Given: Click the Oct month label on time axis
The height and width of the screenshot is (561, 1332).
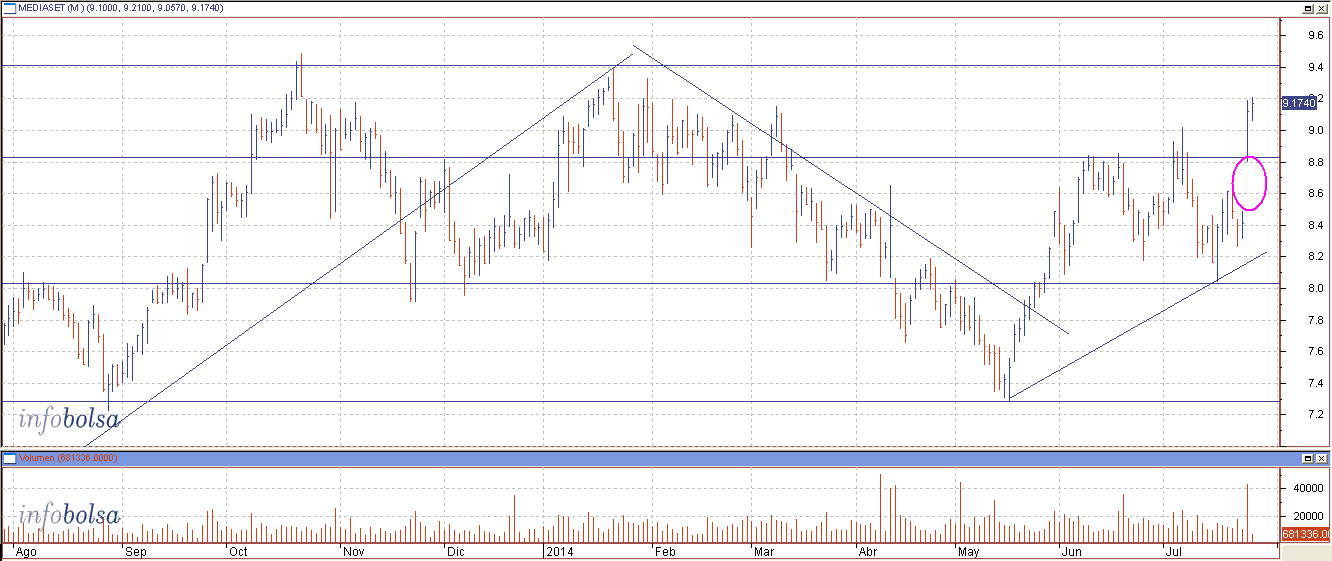Looking at the screenshot, I should (238, 551).
